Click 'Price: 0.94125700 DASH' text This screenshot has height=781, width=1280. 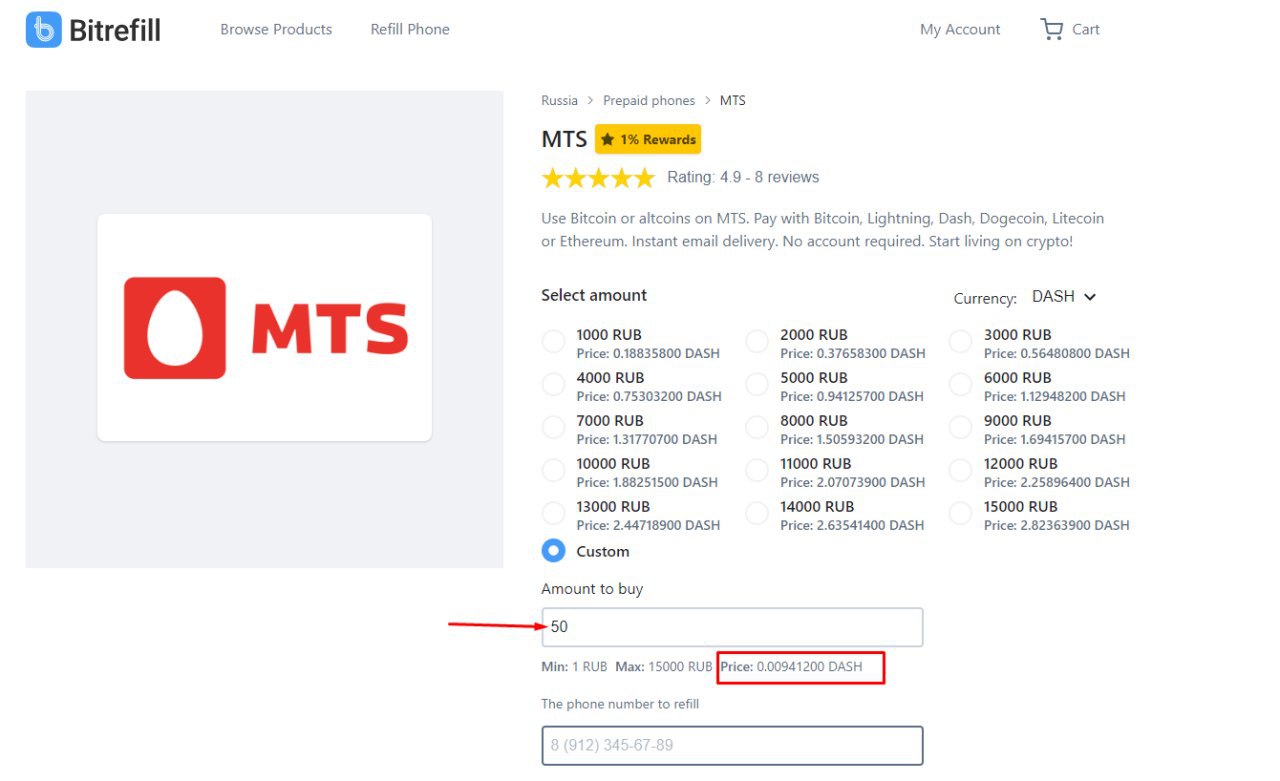tap(852, 396)
